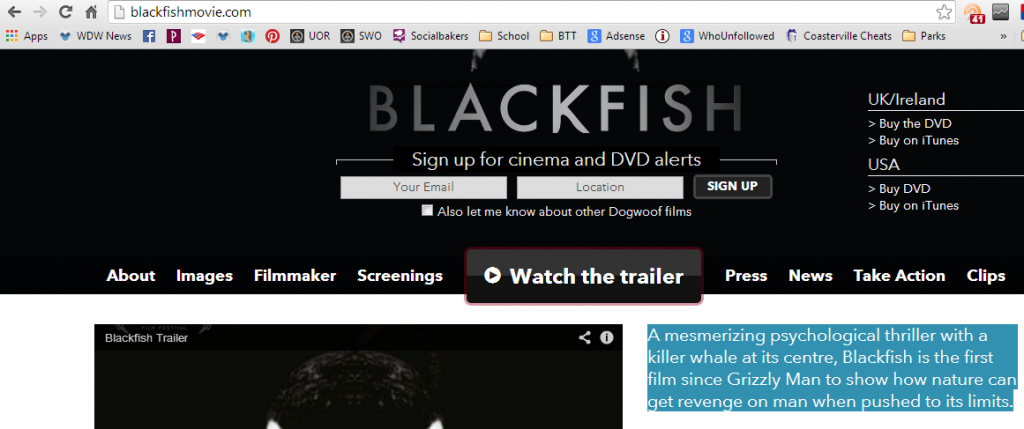Click the browser forward arrow
Viewport: 1024px width, 429px height.
tap(39, 12)
